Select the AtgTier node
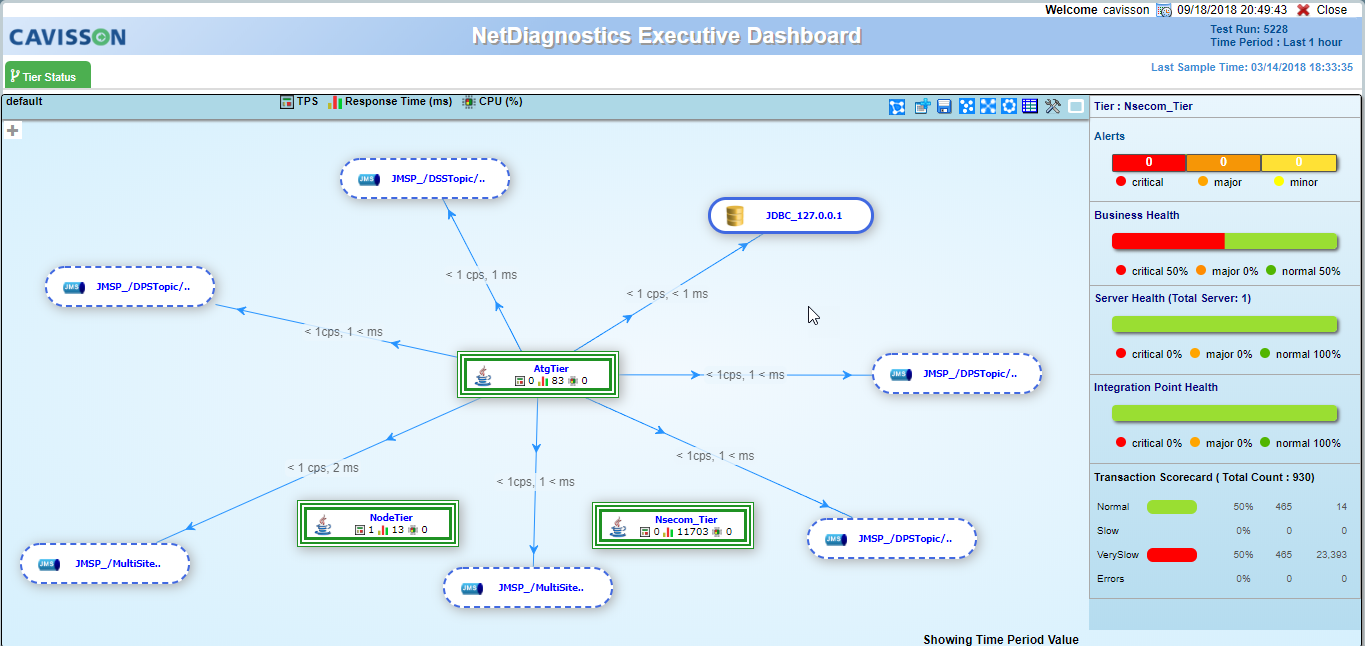Viewport: 1365px width, 646px height. point(540,375)
